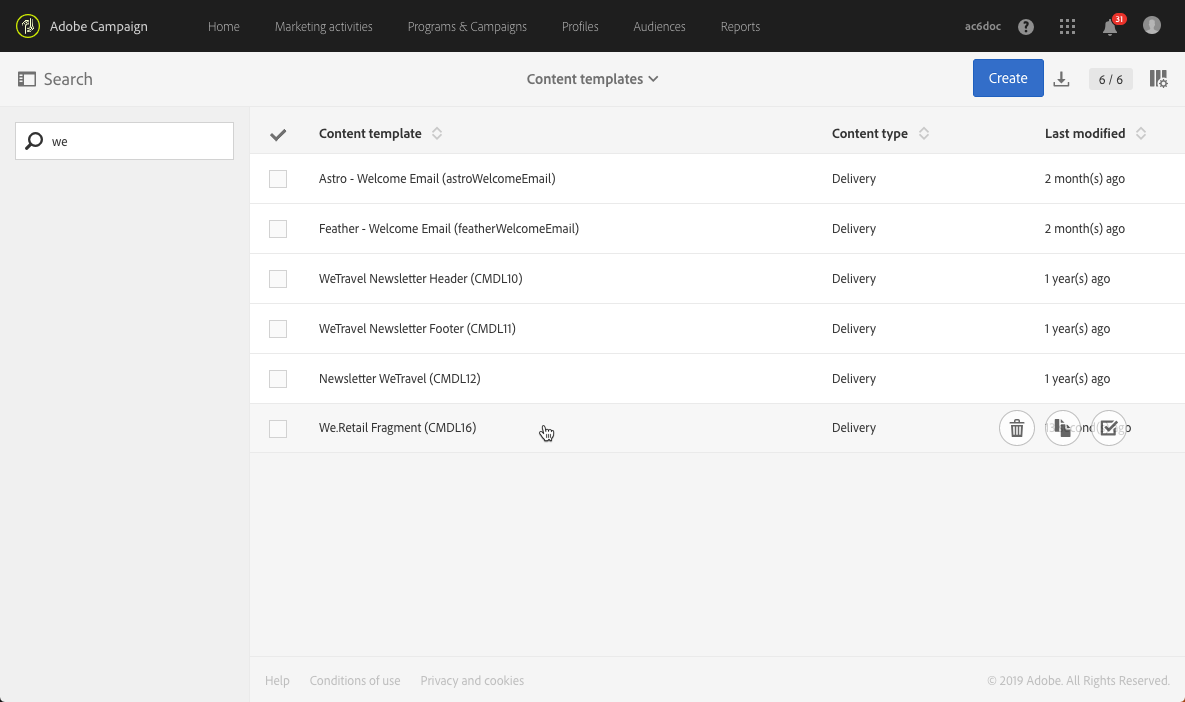Open the column configuration icon
This screenshot has height=702, width=1185.
tap(1158, 79)
